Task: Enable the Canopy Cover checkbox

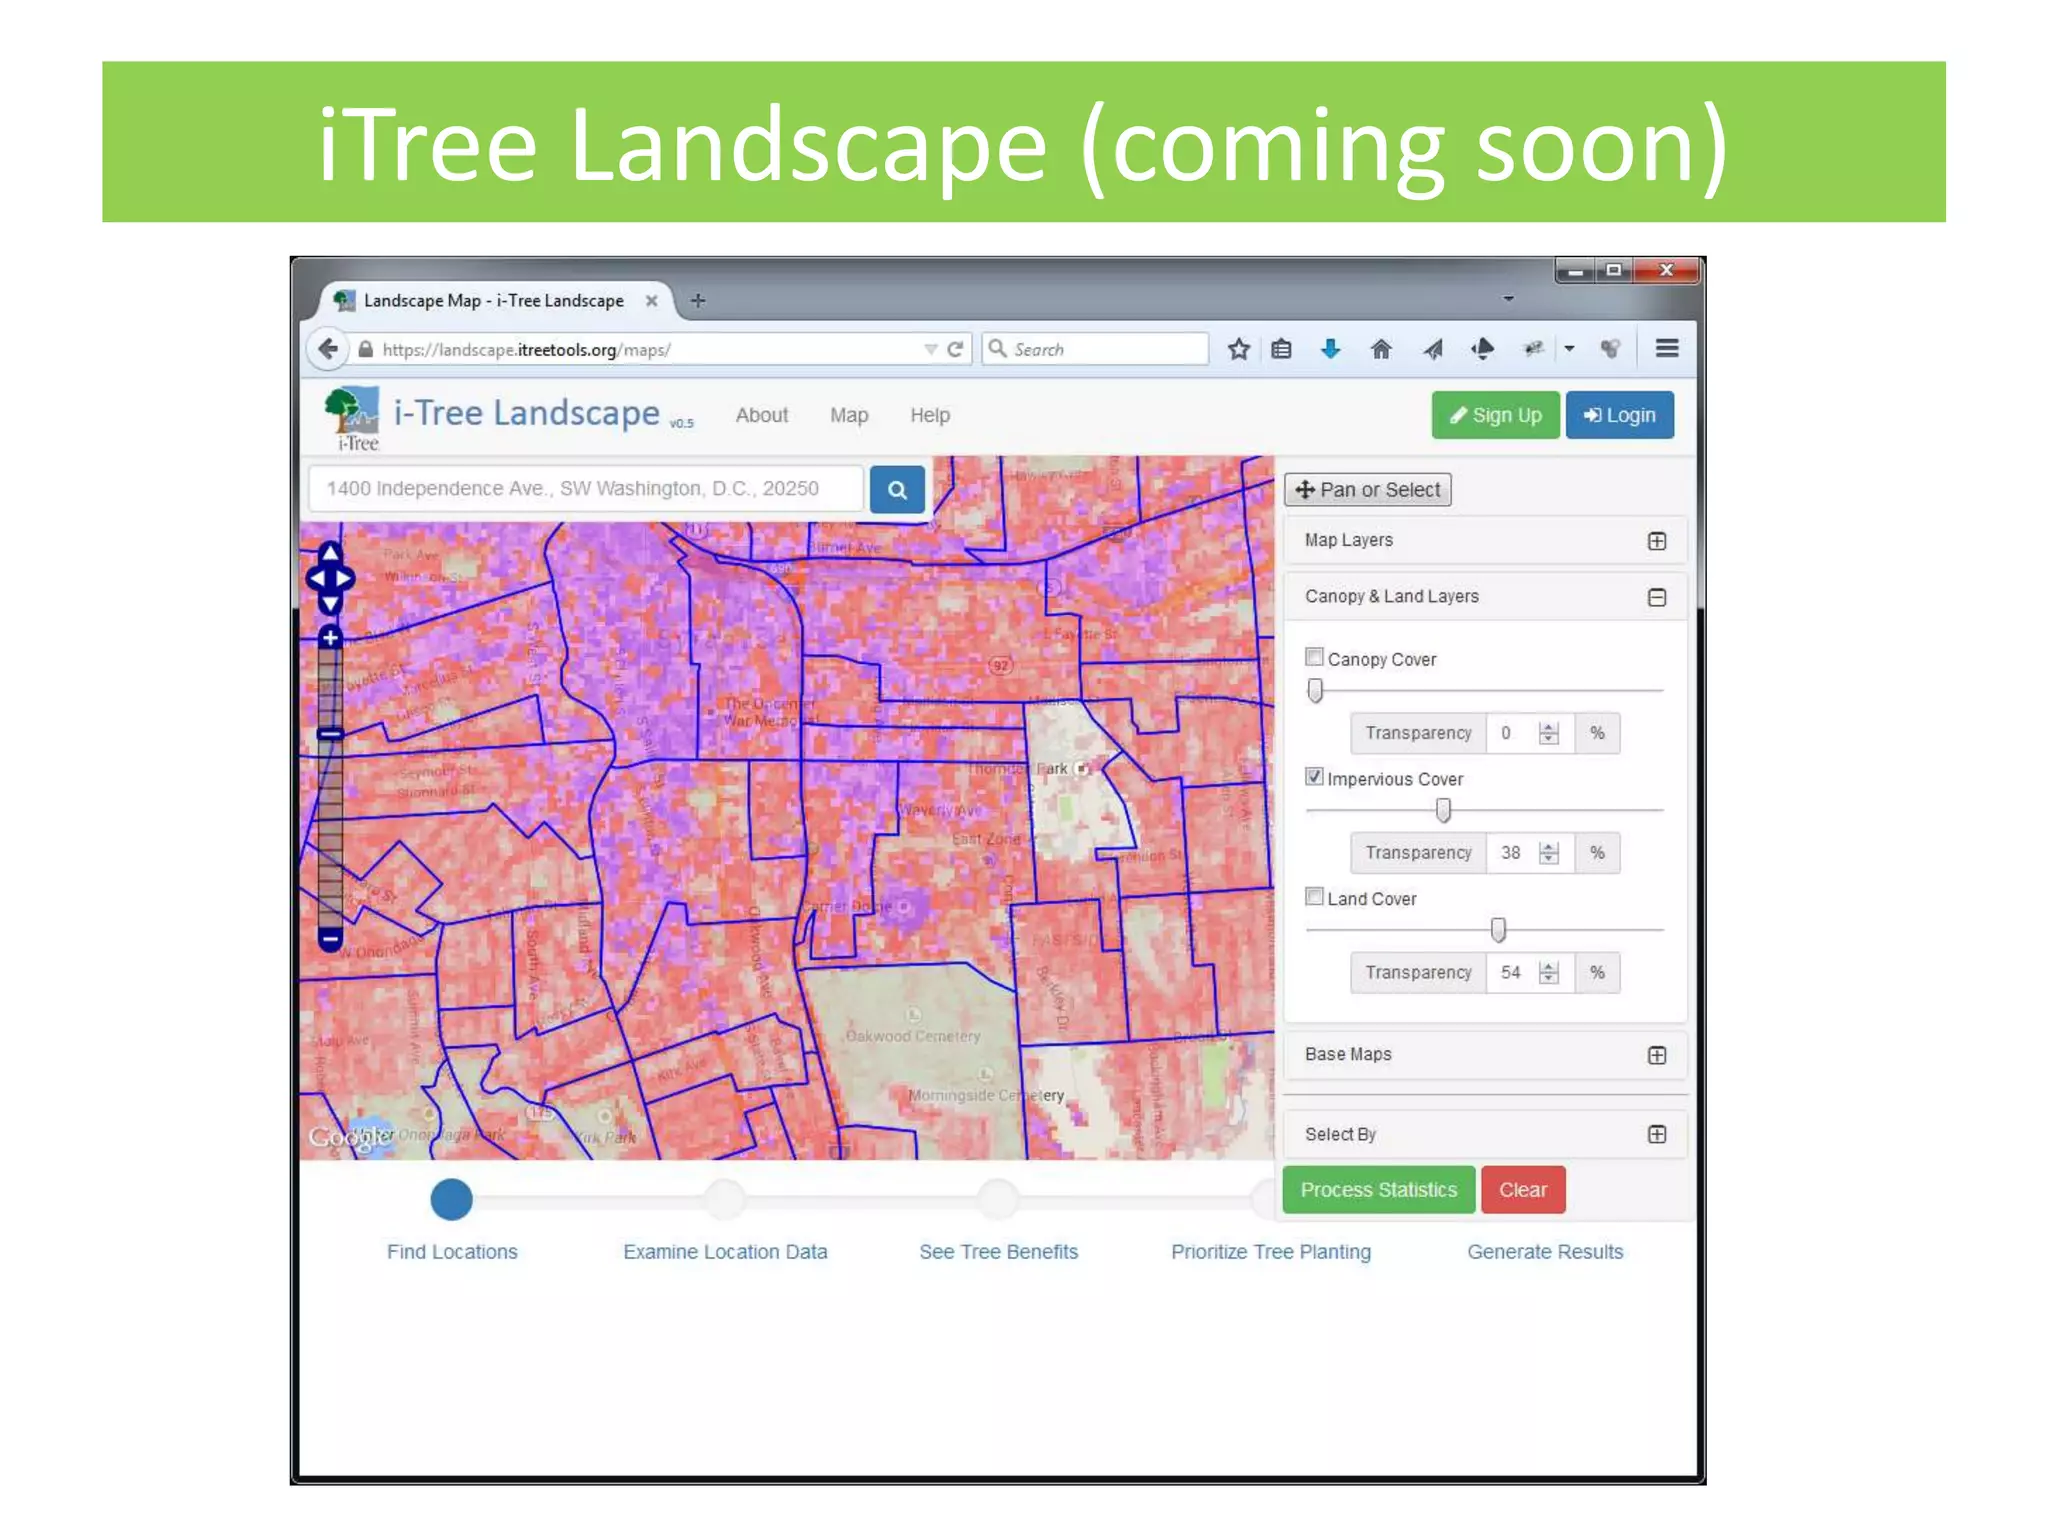Action: tap(1314, 657)
